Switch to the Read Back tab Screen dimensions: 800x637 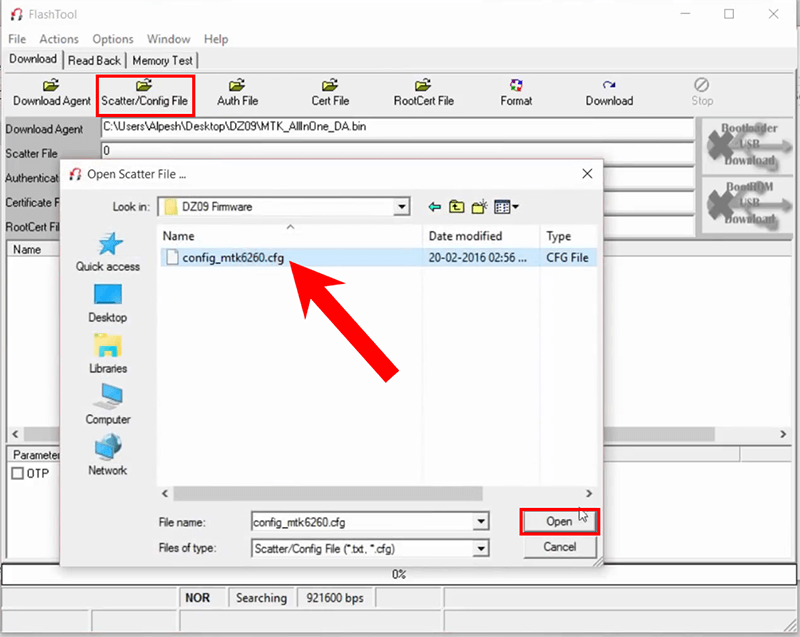pyautogui.click(x=94, y=61)
